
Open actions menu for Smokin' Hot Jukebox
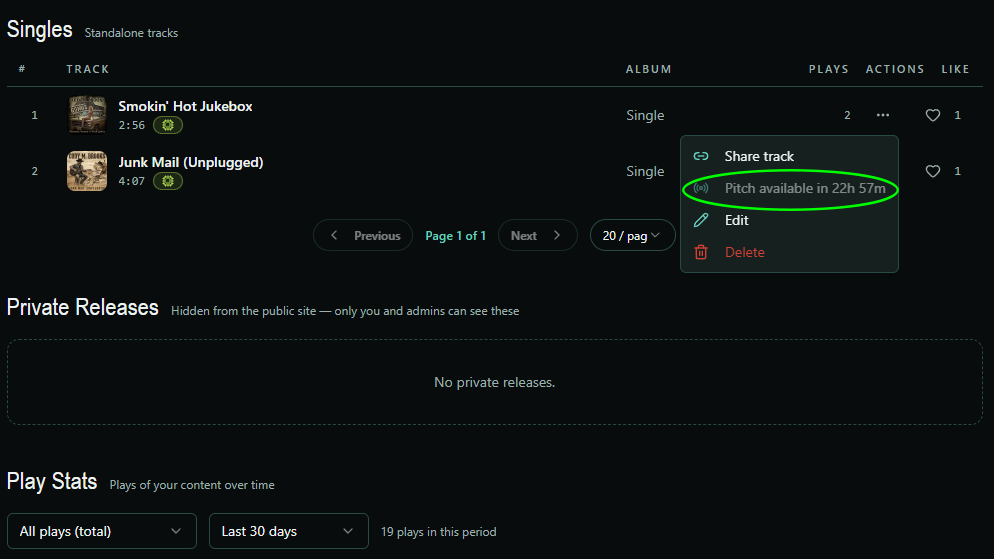coord(882,115)
